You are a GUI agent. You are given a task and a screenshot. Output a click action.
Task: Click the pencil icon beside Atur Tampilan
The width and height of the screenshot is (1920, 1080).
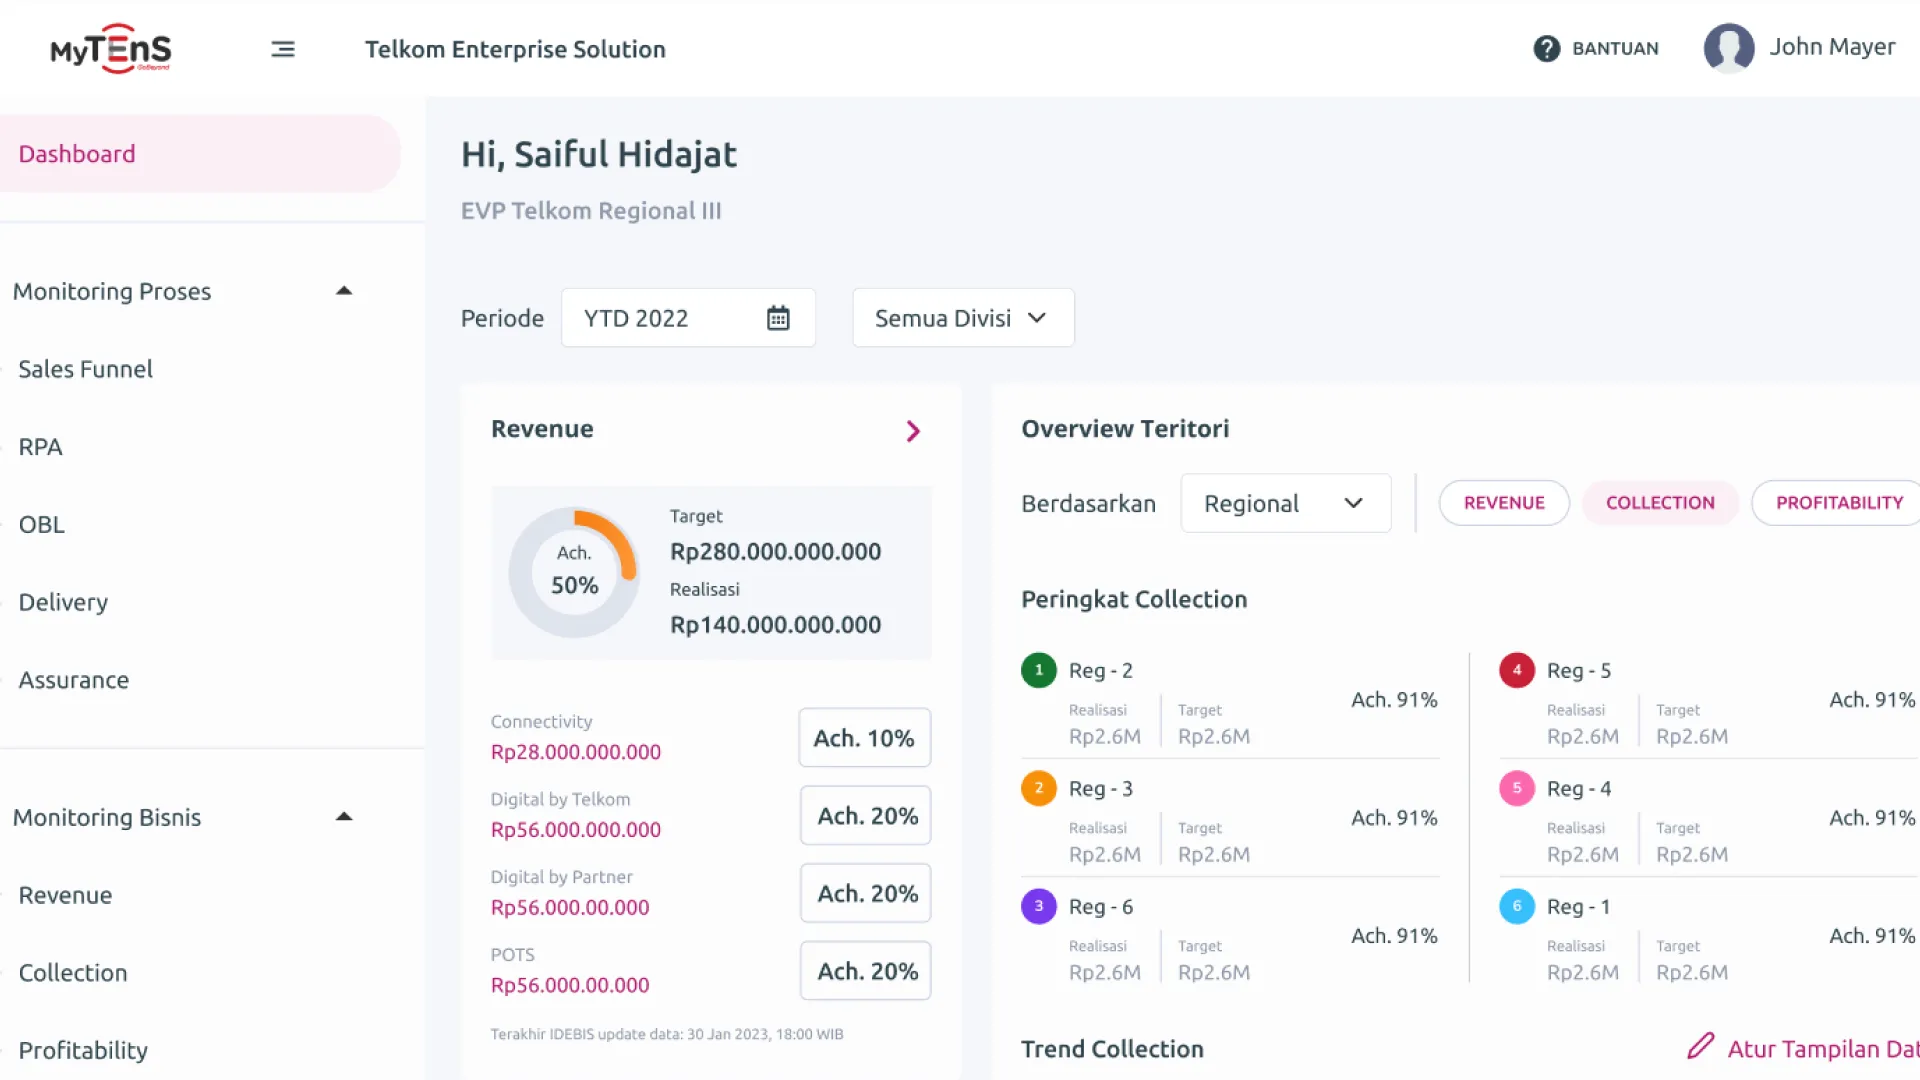(1701, 1046)
